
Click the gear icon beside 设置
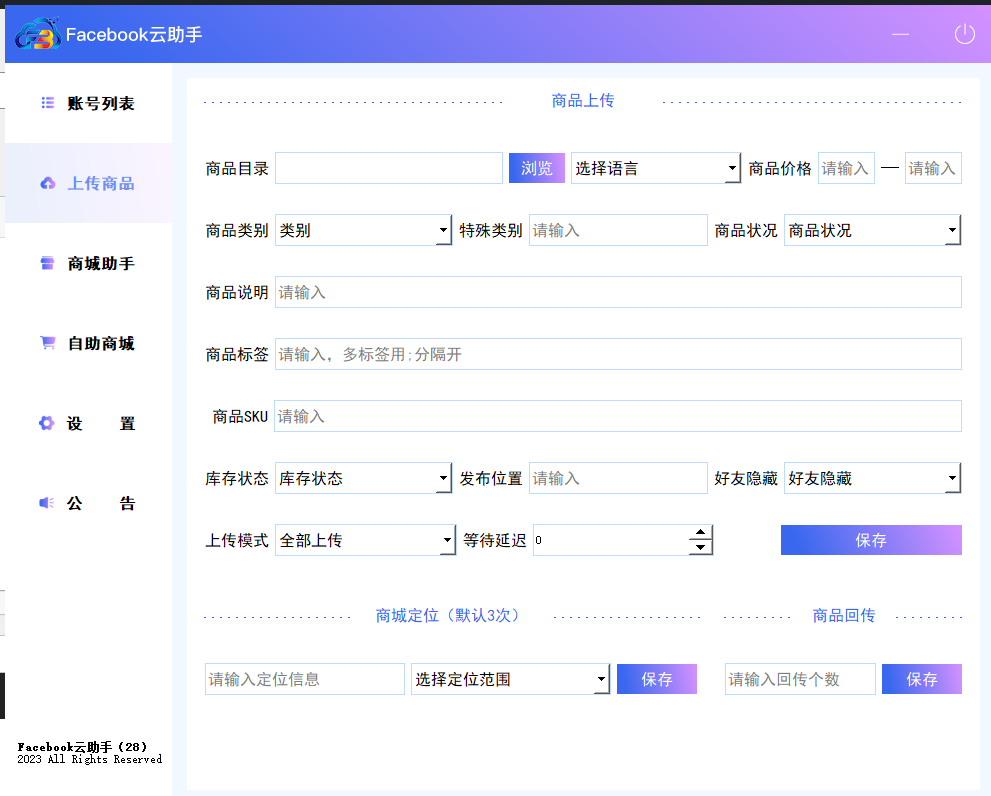[47, 423]
